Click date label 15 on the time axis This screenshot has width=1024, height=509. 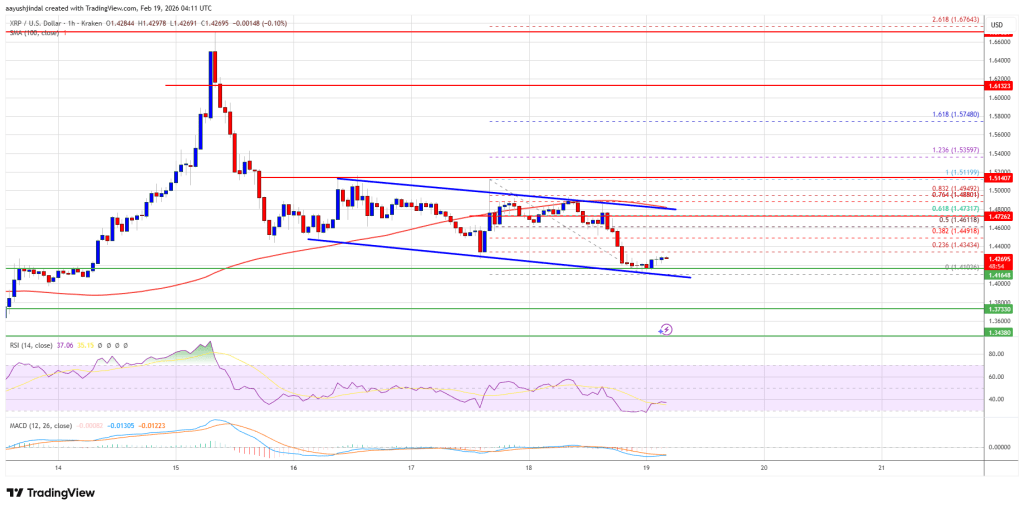[176, 468]
